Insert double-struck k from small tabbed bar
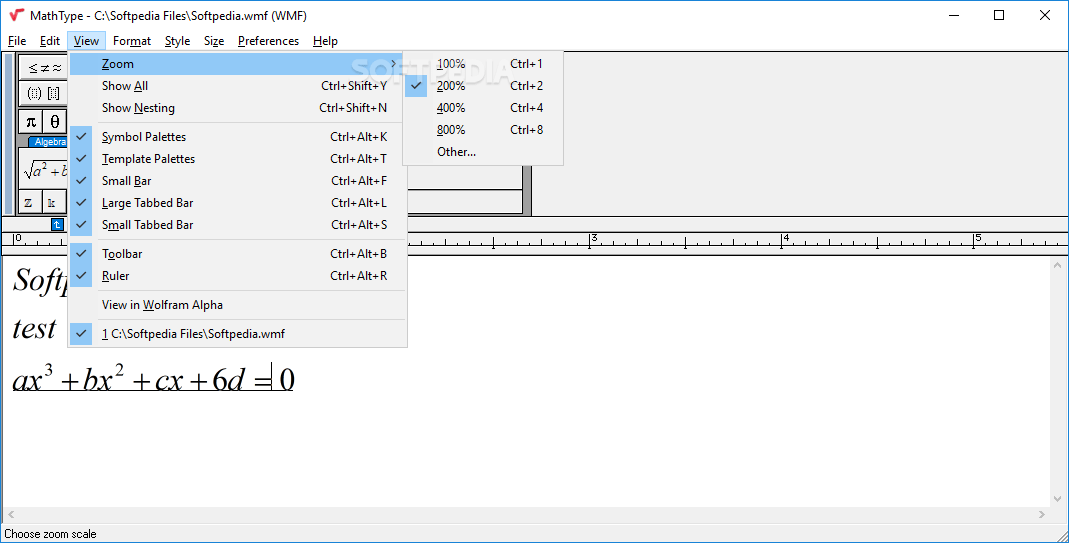Viewport: 1069px width, 543px height. click(x=53, y=203)
